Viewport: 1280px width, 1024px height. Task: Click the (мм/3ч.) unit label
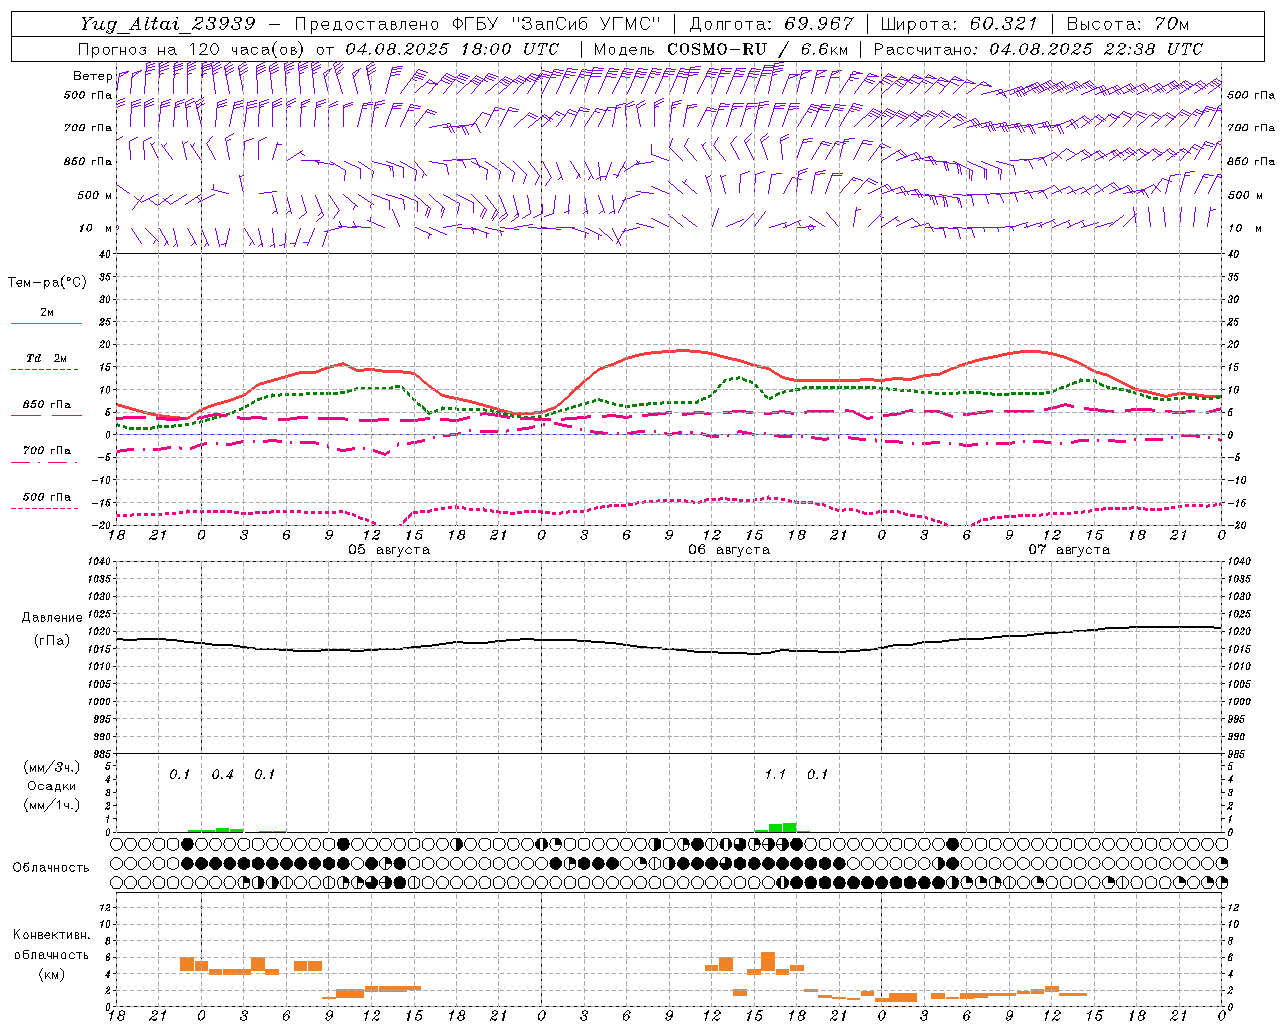52,767
